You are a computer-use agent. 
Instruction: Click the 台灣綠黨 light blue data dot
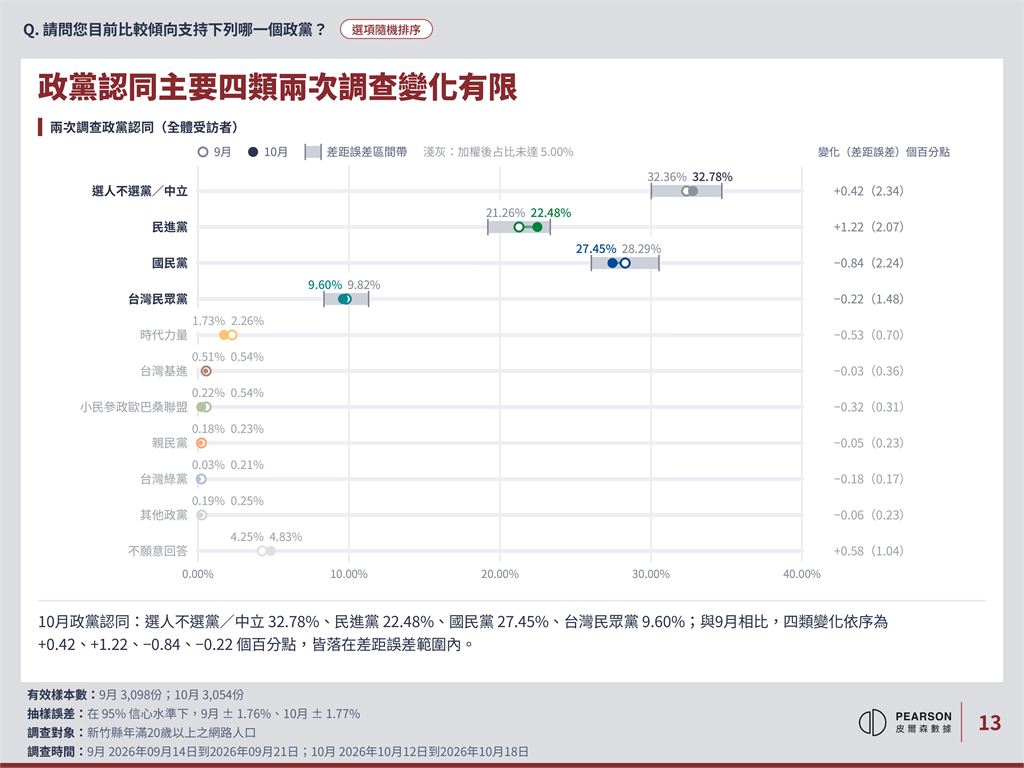point(201,479)
